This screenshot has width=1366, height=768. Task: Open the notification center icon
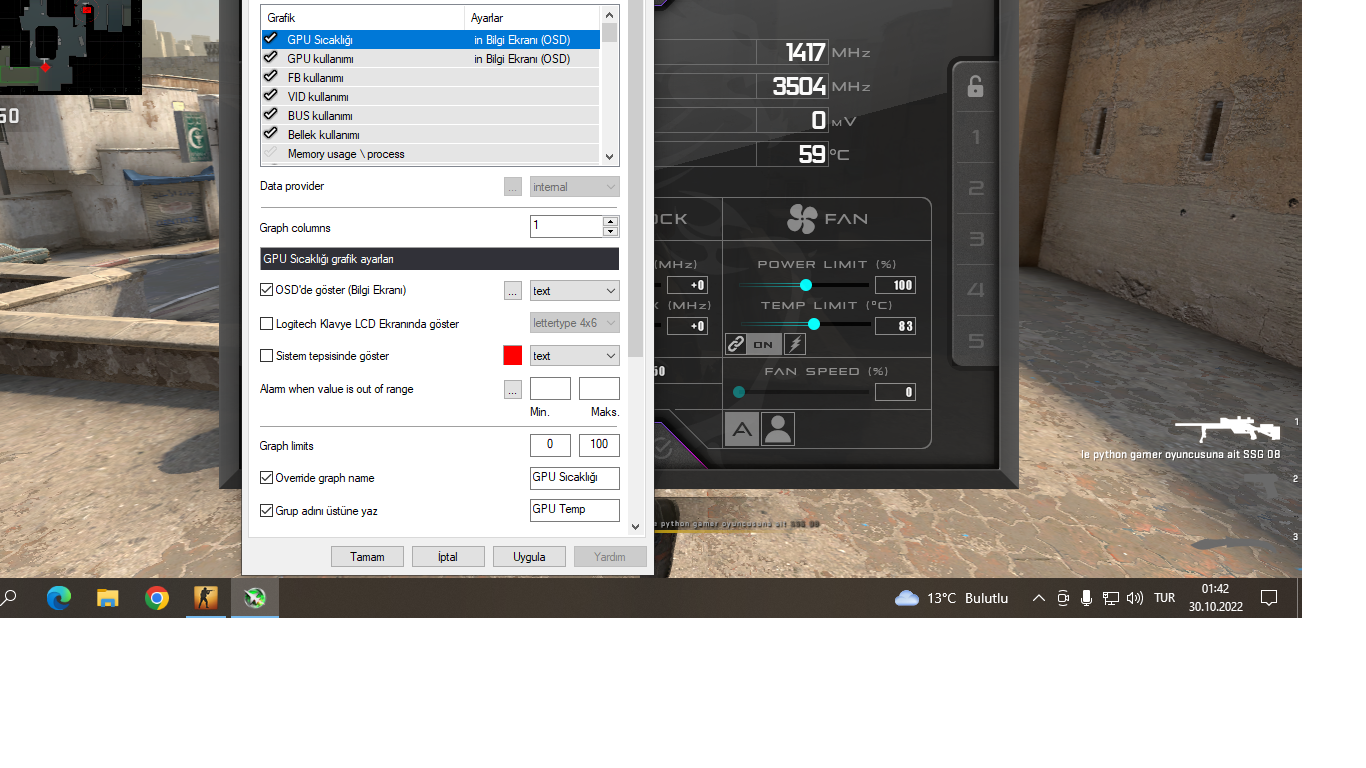[x=1269, y=598]
